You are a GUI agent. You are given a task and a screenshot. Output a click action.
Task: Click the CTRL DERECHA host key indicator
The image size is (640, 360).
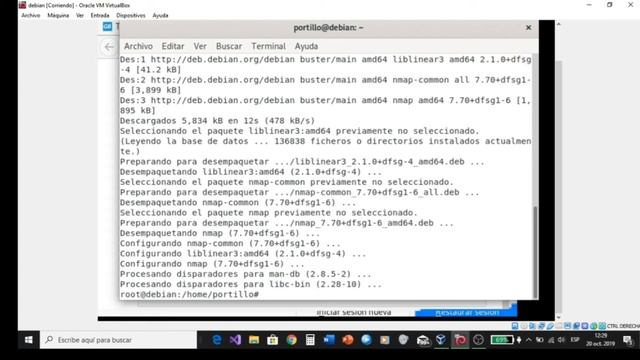tap(623, 326)
